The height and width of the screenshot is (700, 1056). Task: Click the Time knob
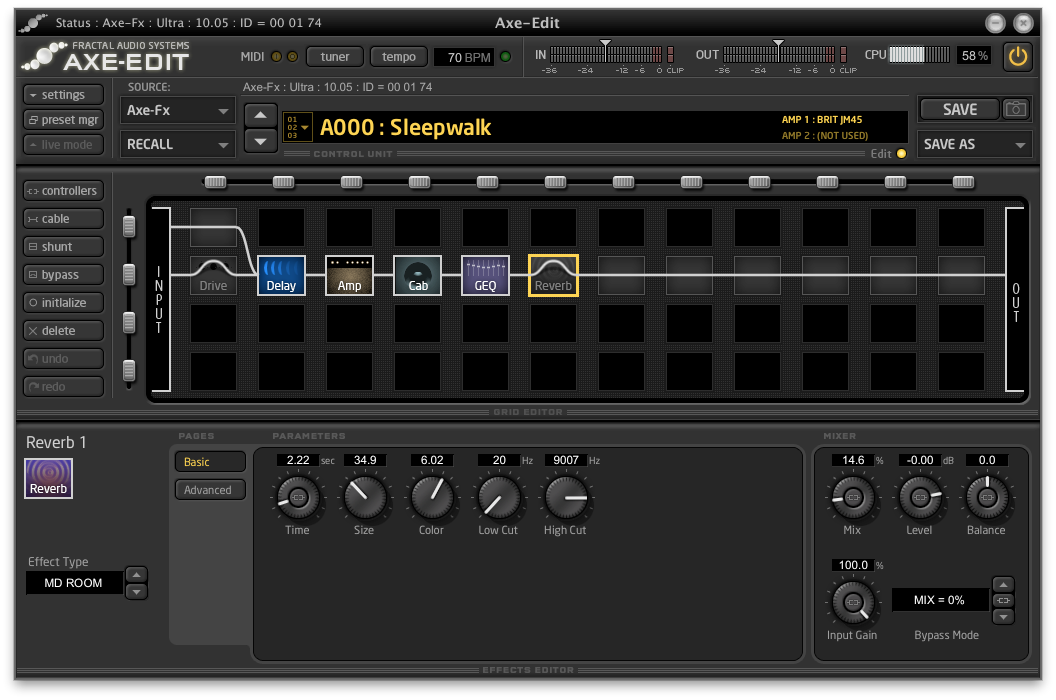pyautogui.click(x=298, y=498)
